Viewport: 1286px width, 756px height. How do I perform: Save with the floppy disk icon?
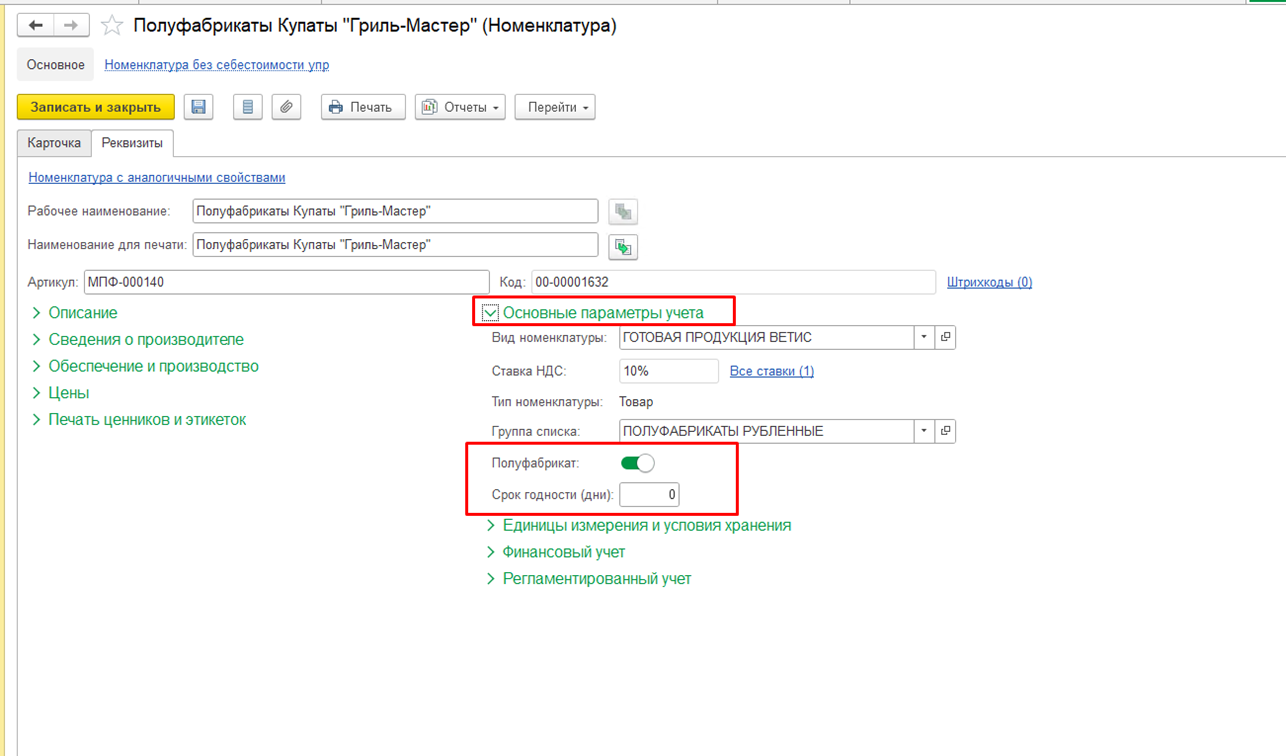(x=198, y=107)
